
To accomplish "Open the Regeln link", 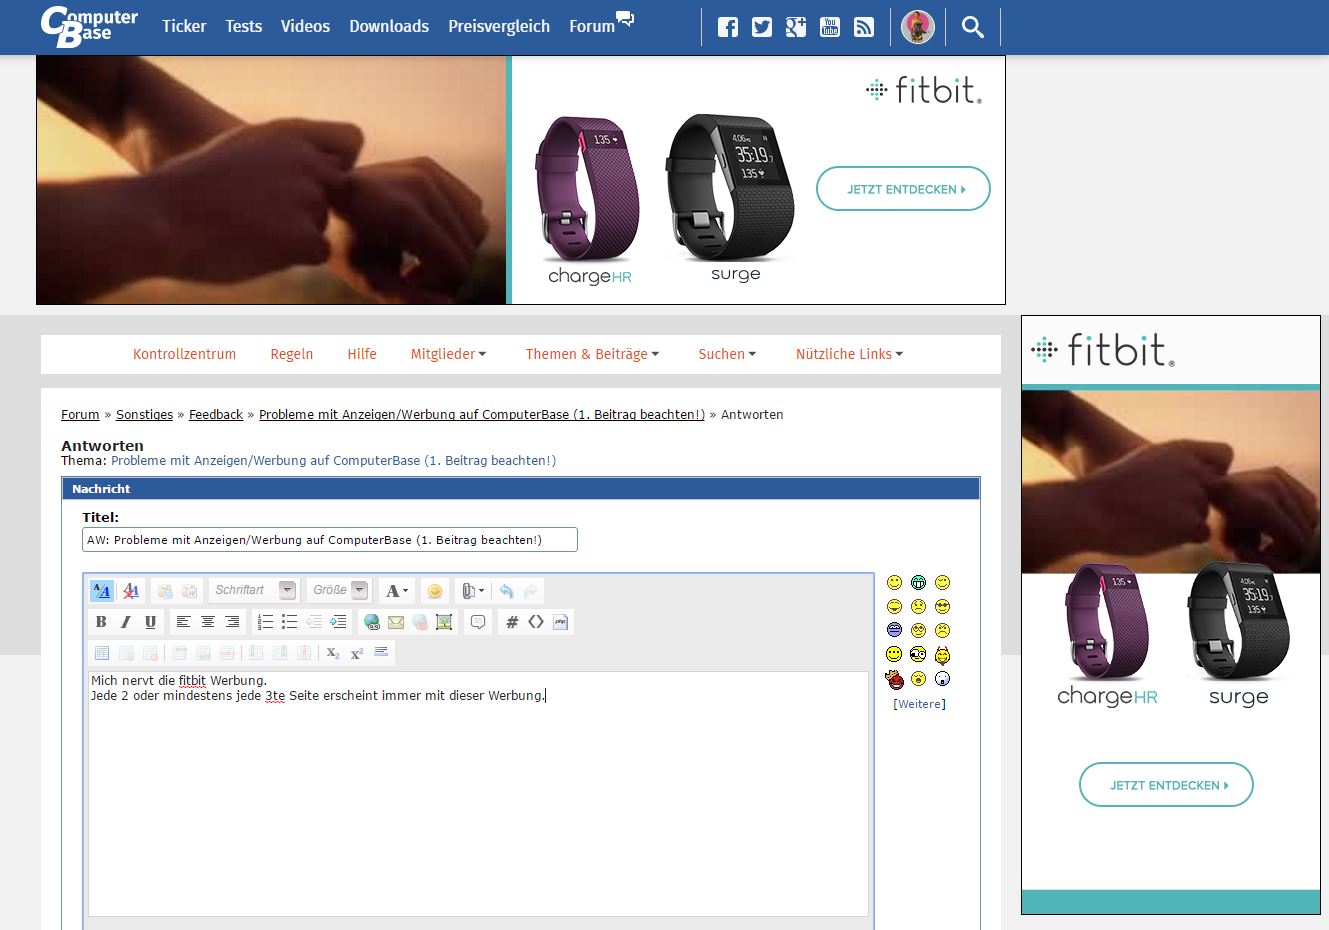I will (292, 354).
